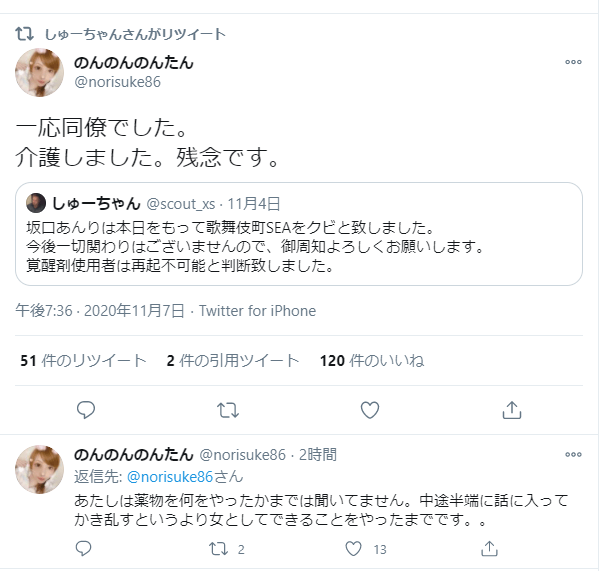Like the reply tweet with 13 likes
Screen dimensions: 607x571
(353, 548)
